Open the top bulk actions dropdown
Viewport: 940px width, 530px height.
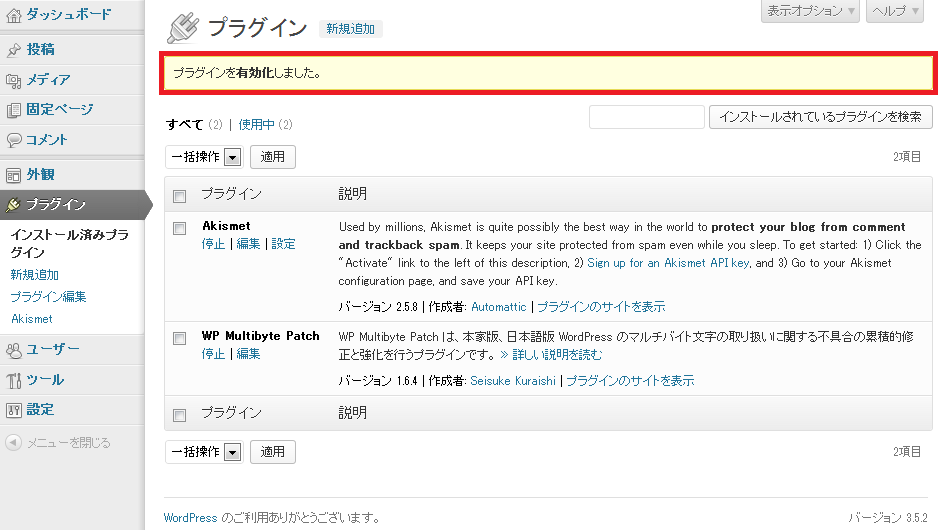[x=205, y=157]
